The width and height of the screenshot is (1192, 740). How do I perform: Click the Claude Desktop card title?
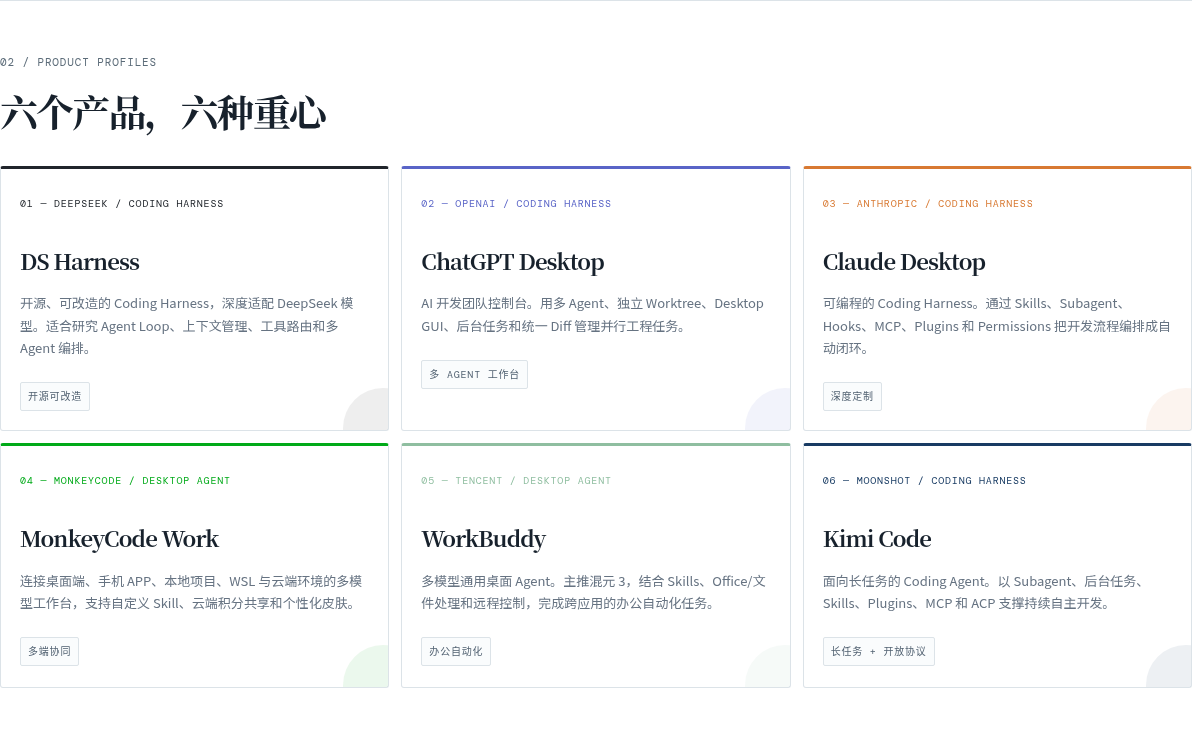904,262
